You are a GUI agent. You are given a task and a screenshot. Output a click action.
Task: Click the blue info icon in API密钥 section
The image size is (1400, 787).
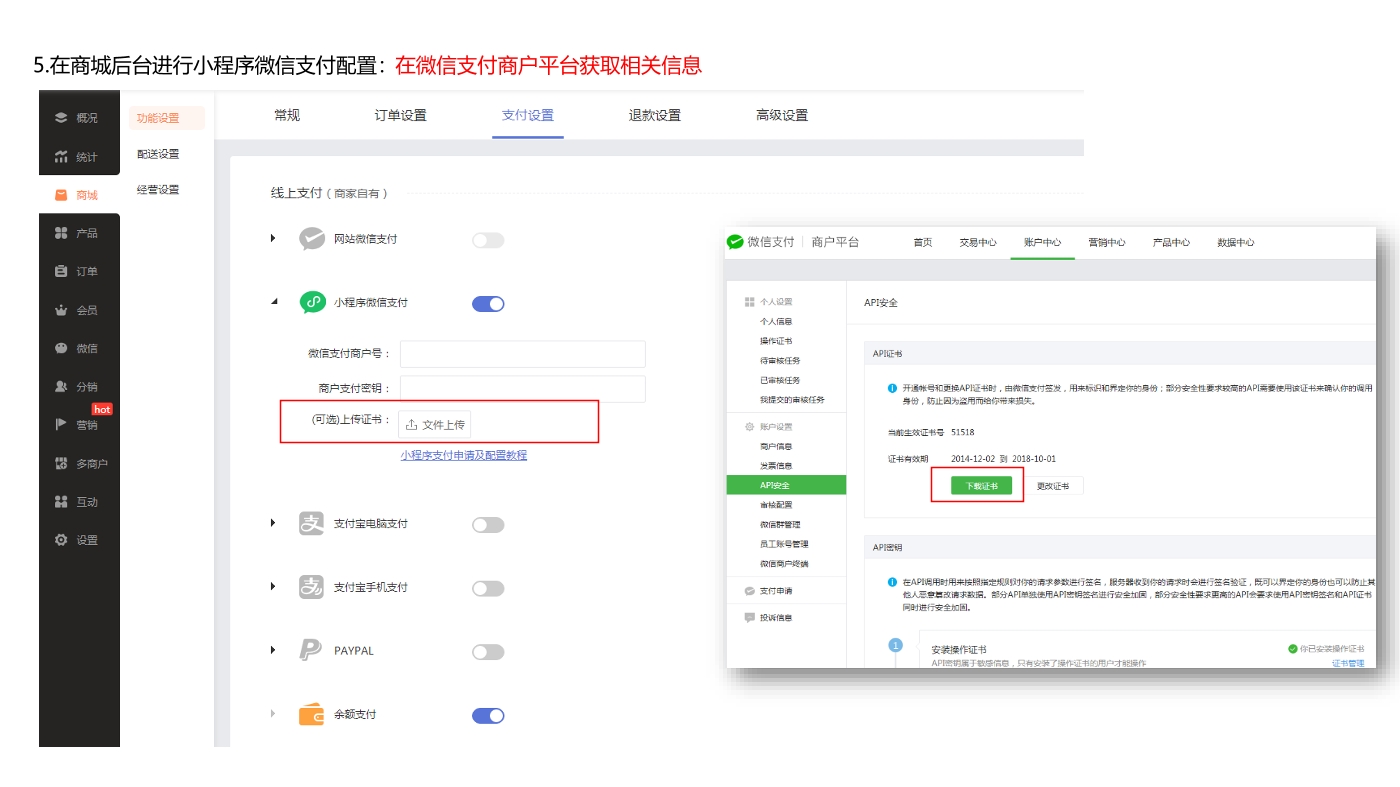[892, 582]
